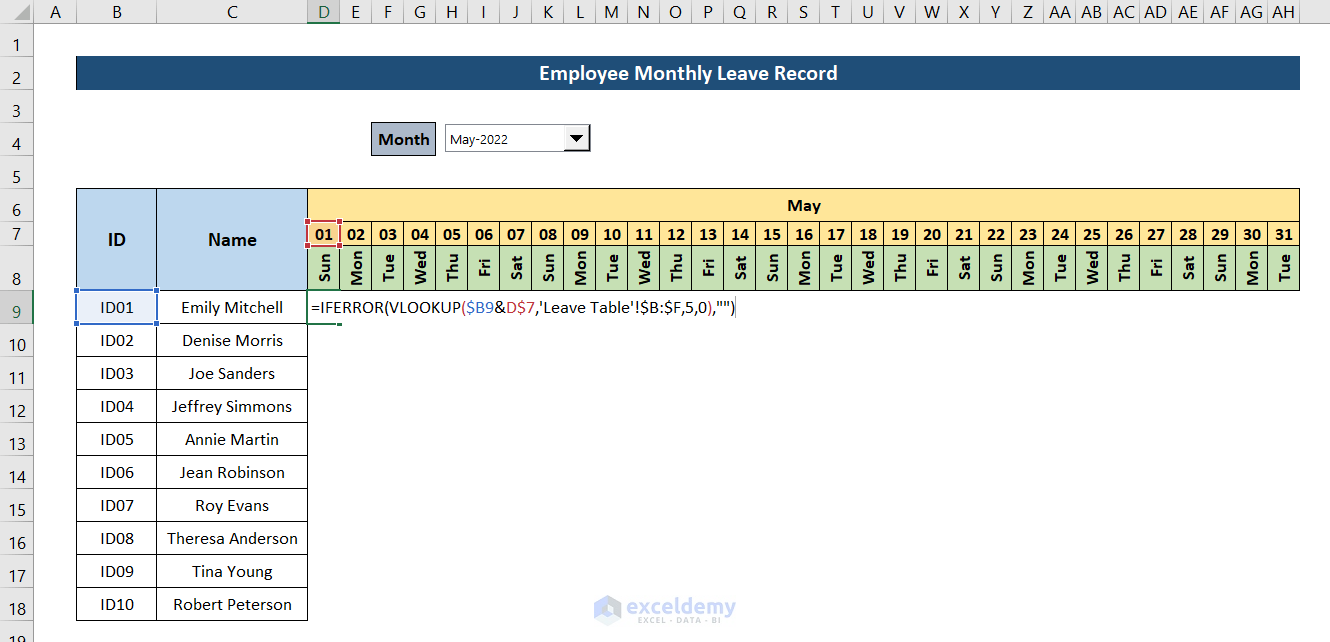
Task: Select column A header
Action: click(55, 12)
